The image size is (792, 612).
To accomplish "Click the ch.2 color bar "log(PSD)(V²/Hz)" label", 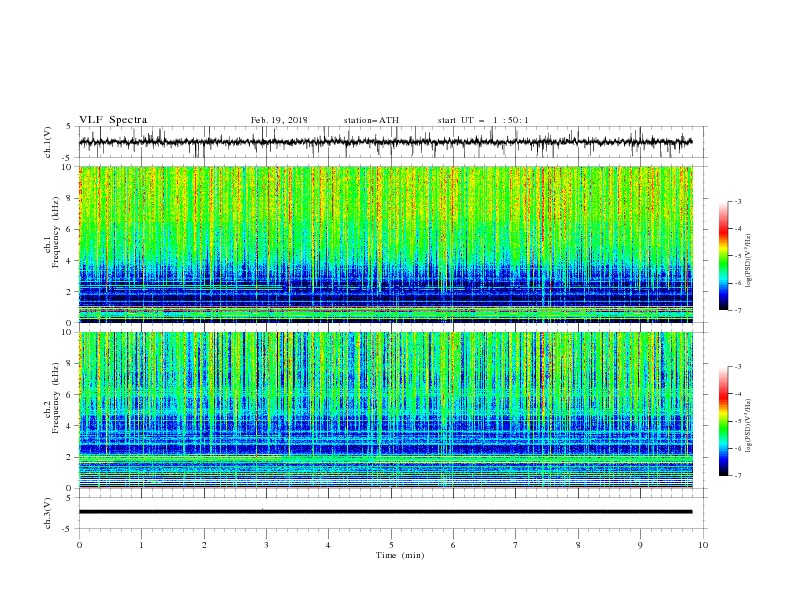I will click(x=748, y=426).
